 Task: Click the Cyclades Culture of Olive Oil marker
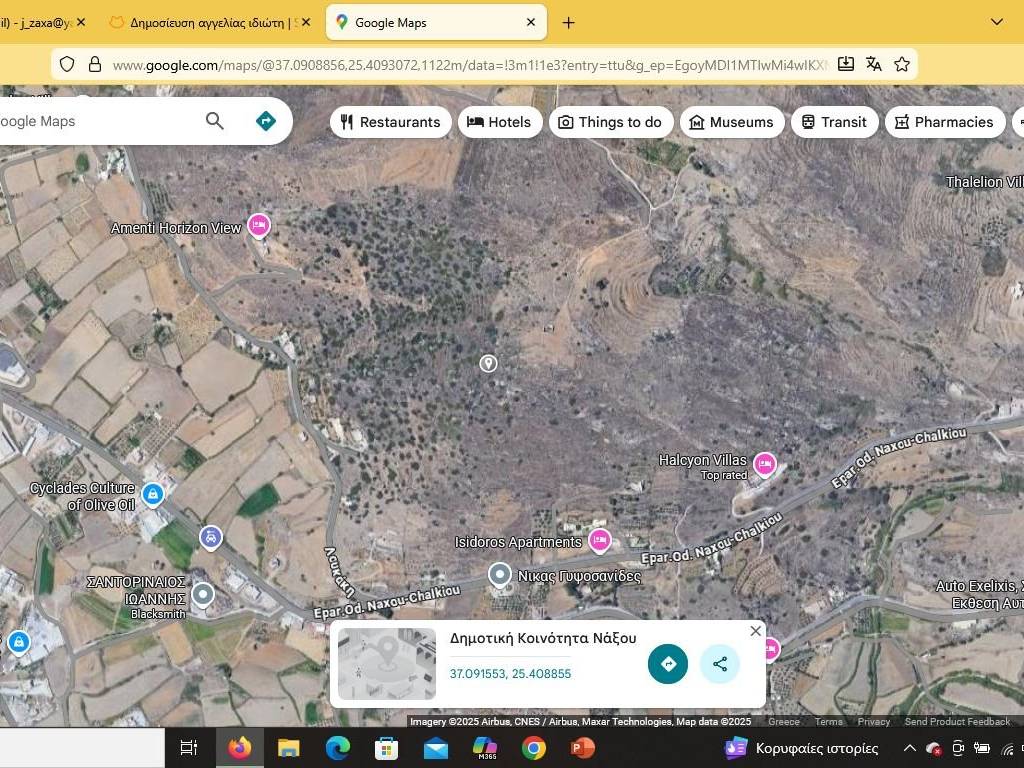coord(153,493)
